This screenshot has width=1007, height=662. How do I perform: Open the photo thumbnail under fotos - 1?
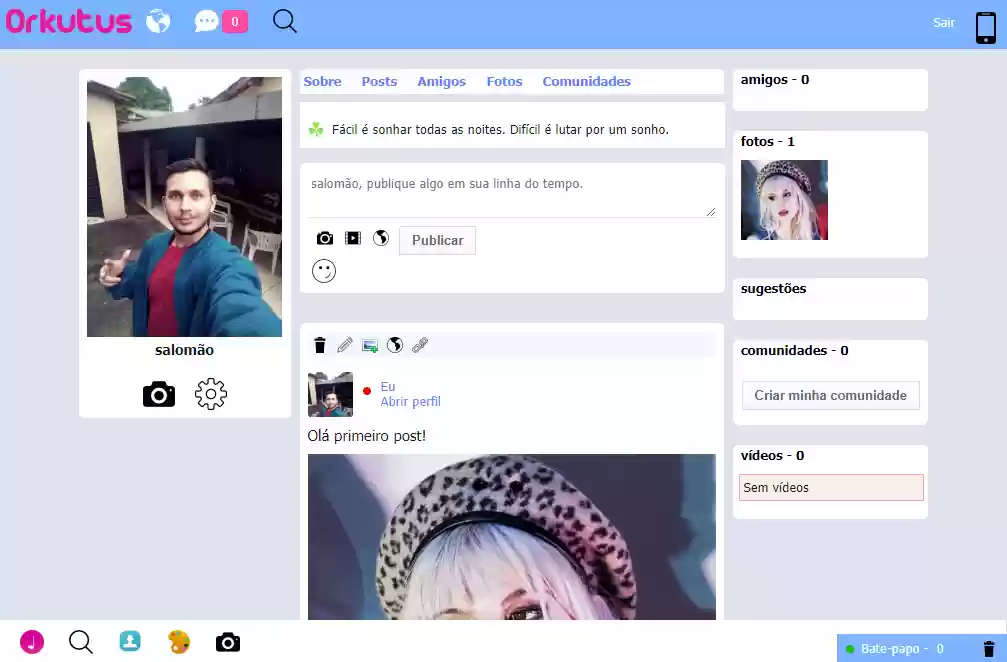click(784, 200)
